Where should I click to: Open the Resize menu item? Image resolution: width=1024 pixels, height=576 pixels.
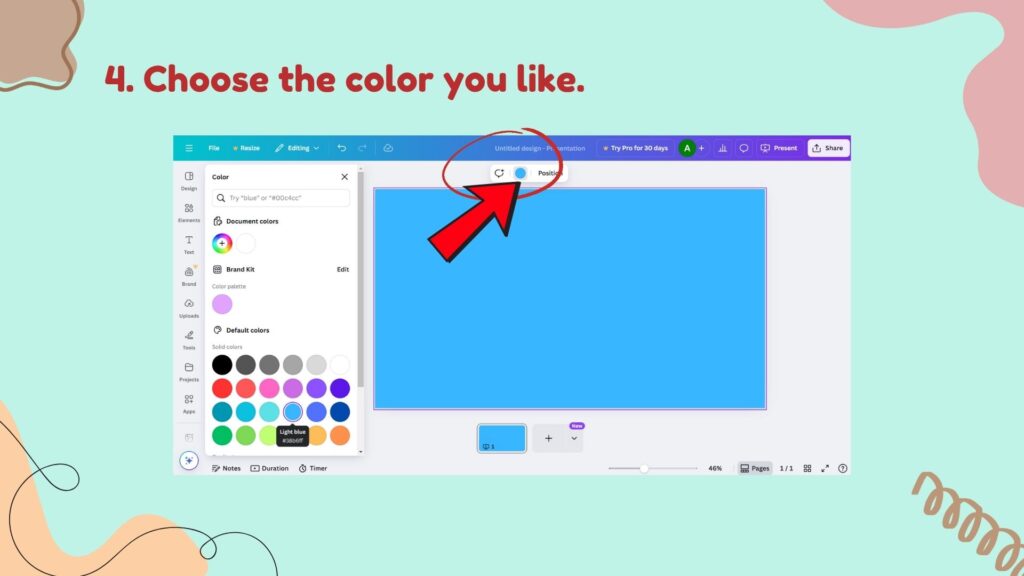(246, 148)
